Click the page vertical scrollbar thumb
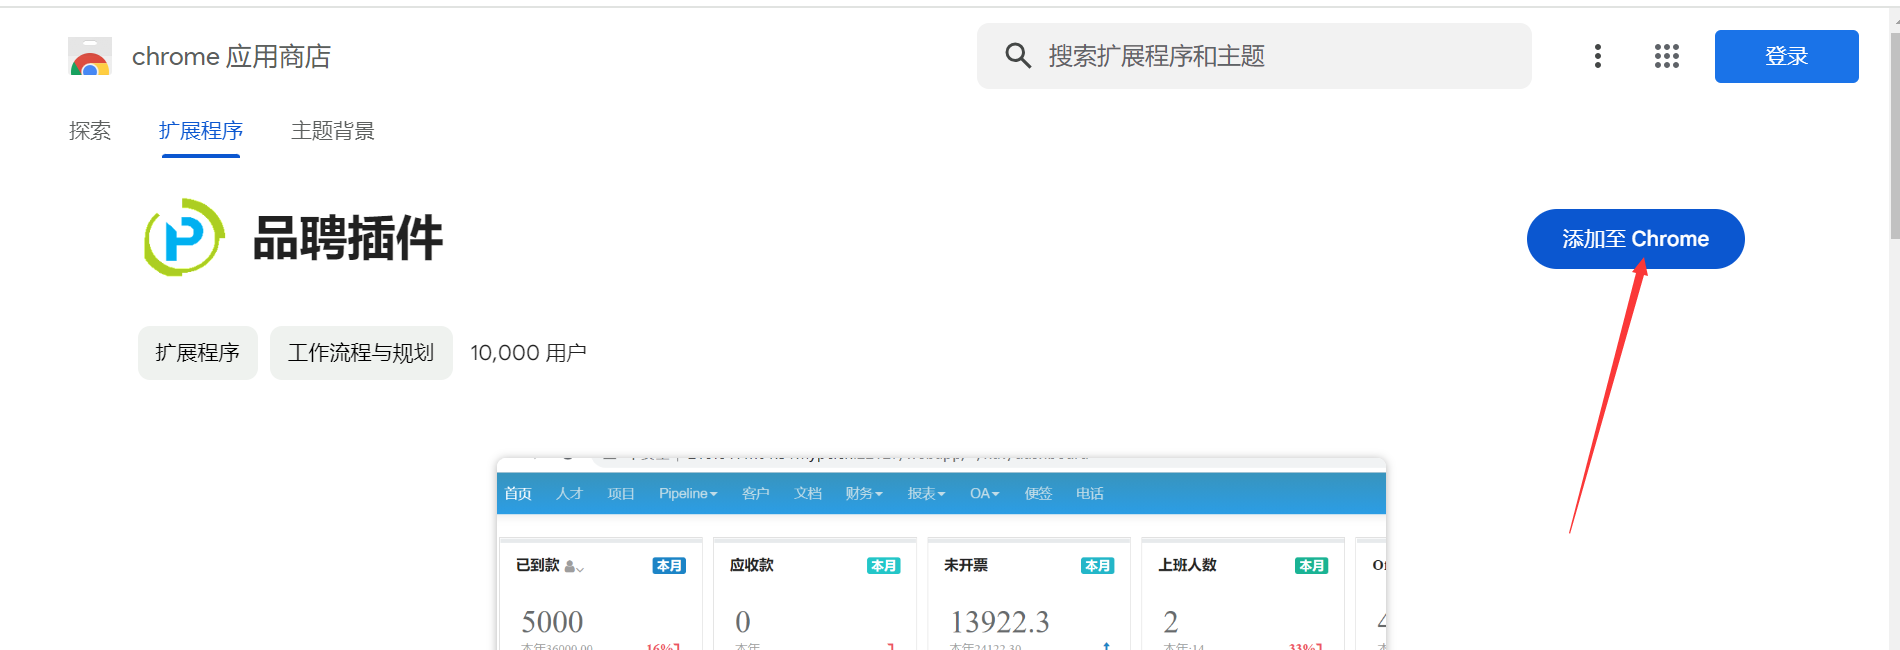This screenshot has width=1900, height=650. 1894,135
